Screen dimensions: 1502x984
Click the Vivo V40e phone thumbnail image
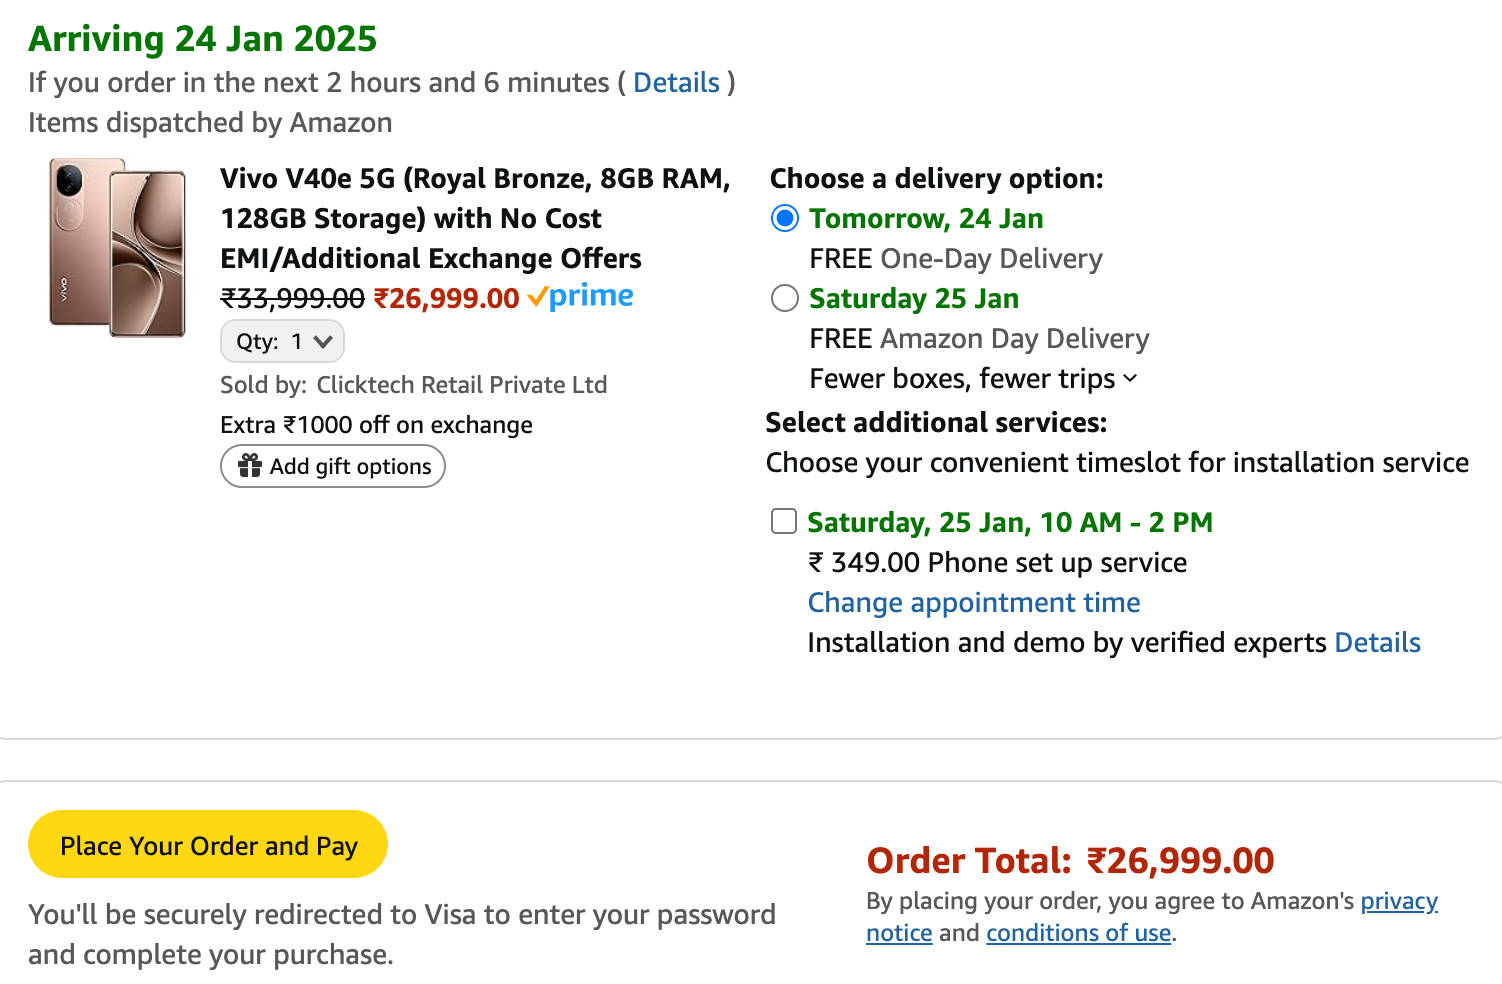point(118,248)
